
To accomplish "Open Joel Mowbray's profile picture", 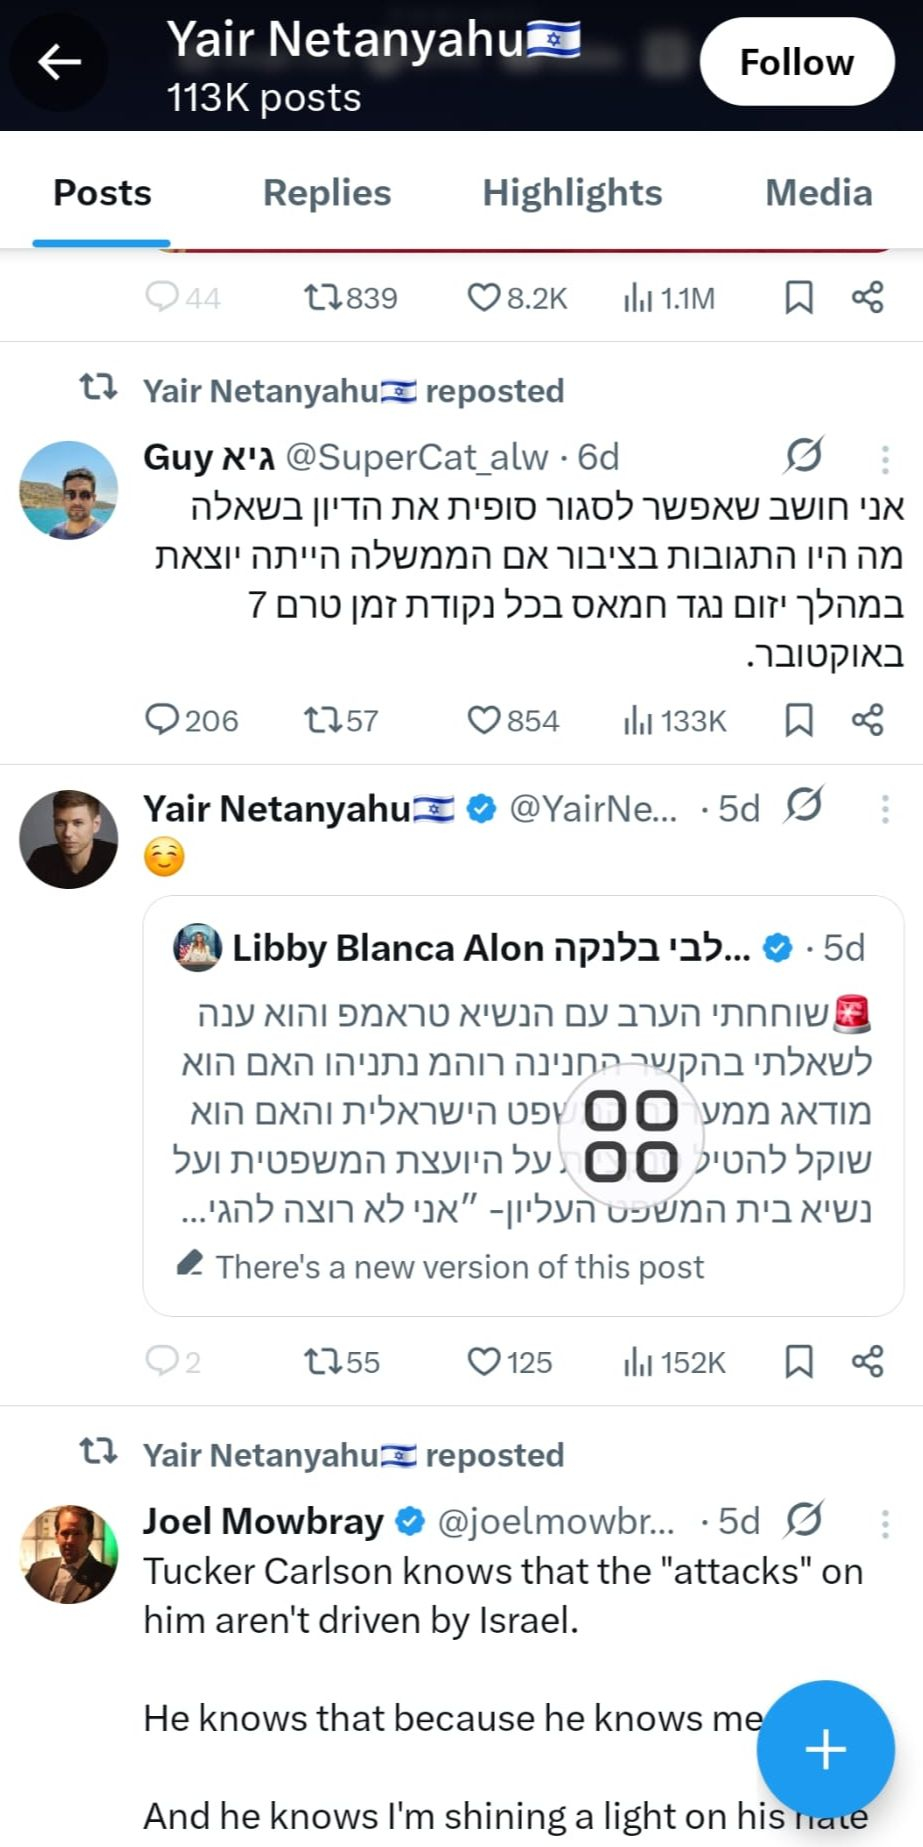I will [x=69, y=1553].
